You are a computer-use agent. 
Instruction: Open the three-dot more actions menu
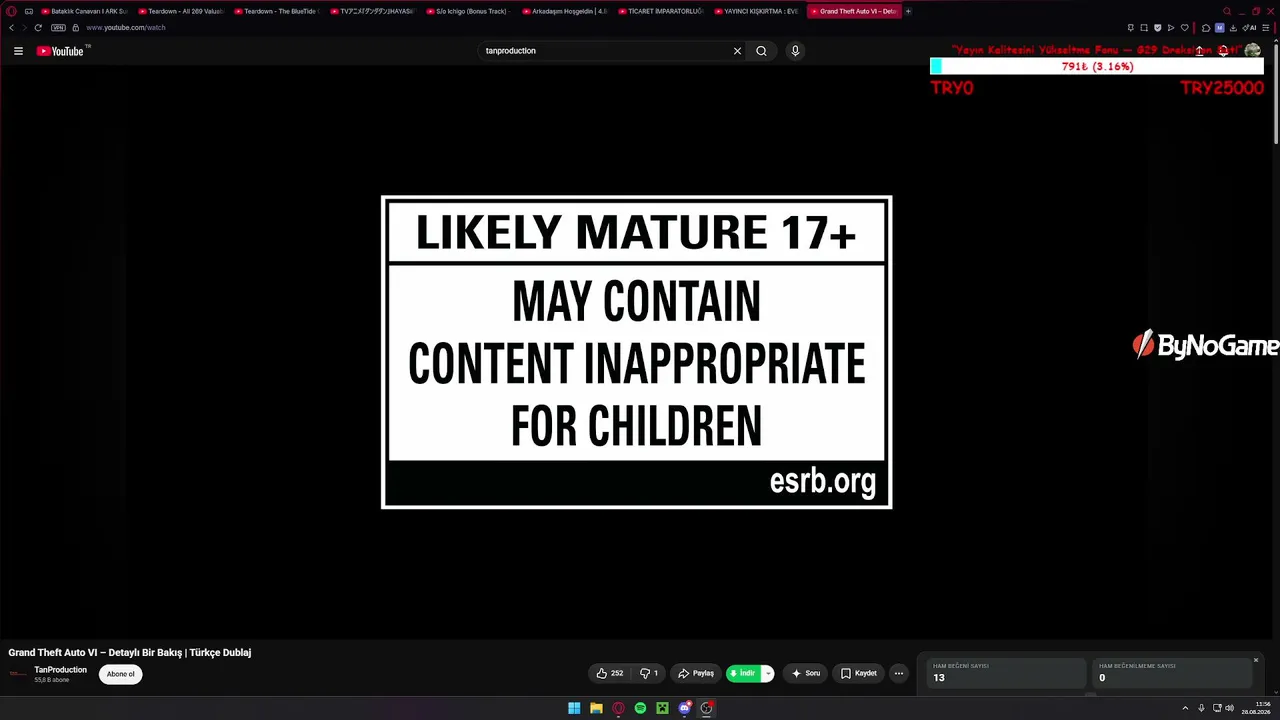click(x=898, y=674)
